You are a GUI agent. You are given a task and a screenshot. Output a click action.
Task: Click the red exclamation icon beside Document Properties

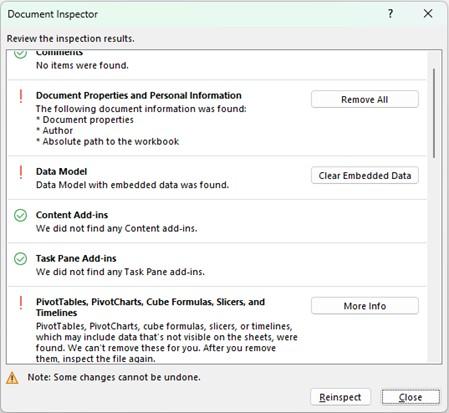[x=21, y=96]
